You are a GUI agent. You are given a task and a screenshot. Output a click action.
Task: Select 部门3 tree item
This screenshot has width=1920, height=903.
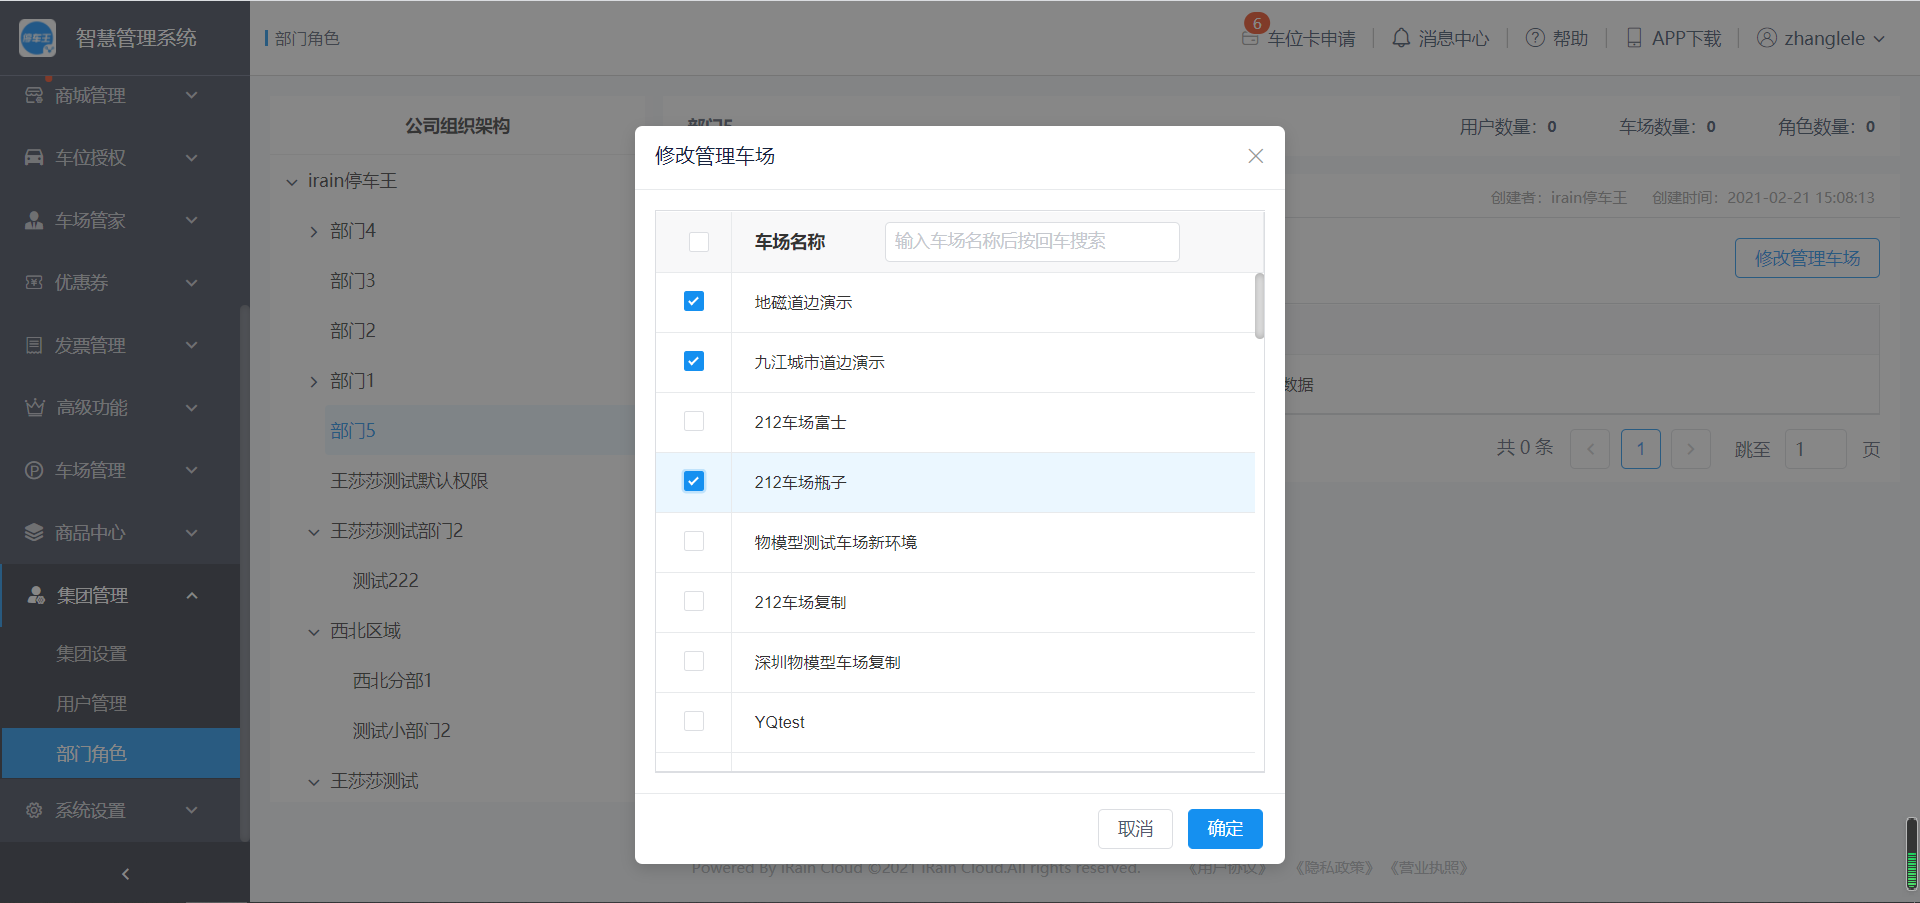click(353, 281)
